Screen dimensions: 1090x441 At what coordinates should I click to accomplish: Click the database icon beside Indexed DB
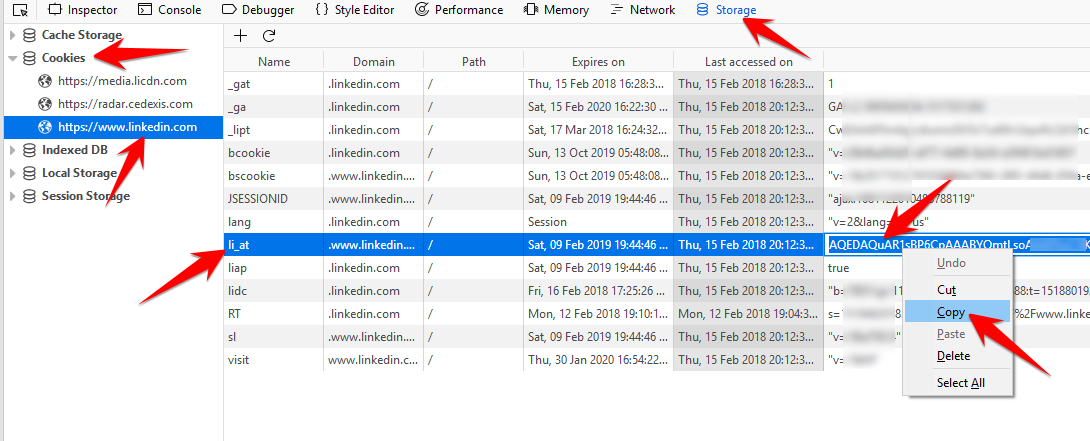(29, 150)
